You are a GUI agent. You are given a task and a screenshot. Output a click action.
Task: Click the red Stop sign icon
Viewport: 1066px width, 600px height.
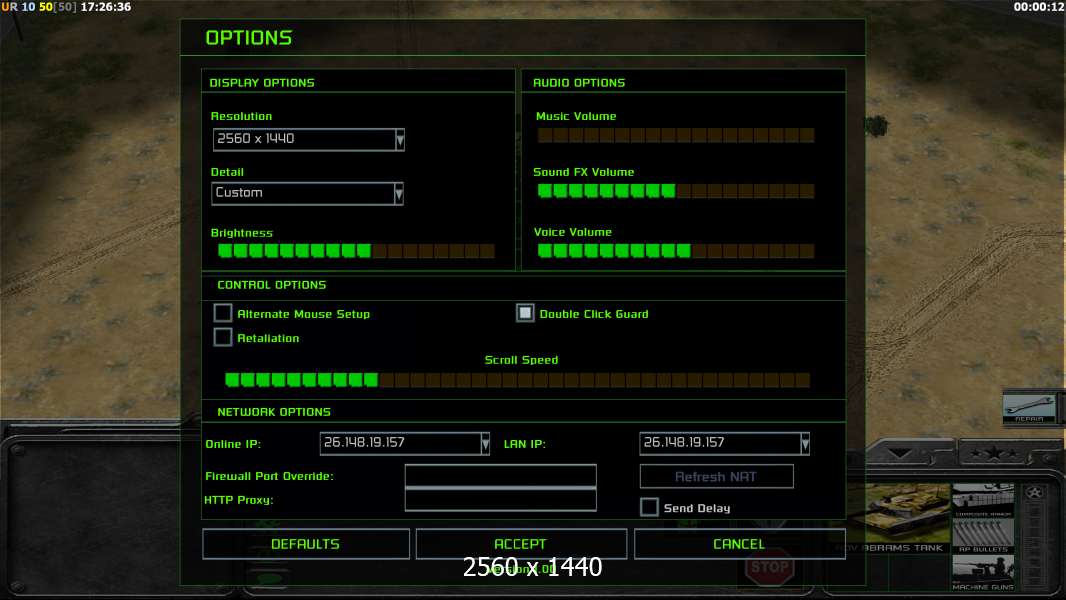769,567
